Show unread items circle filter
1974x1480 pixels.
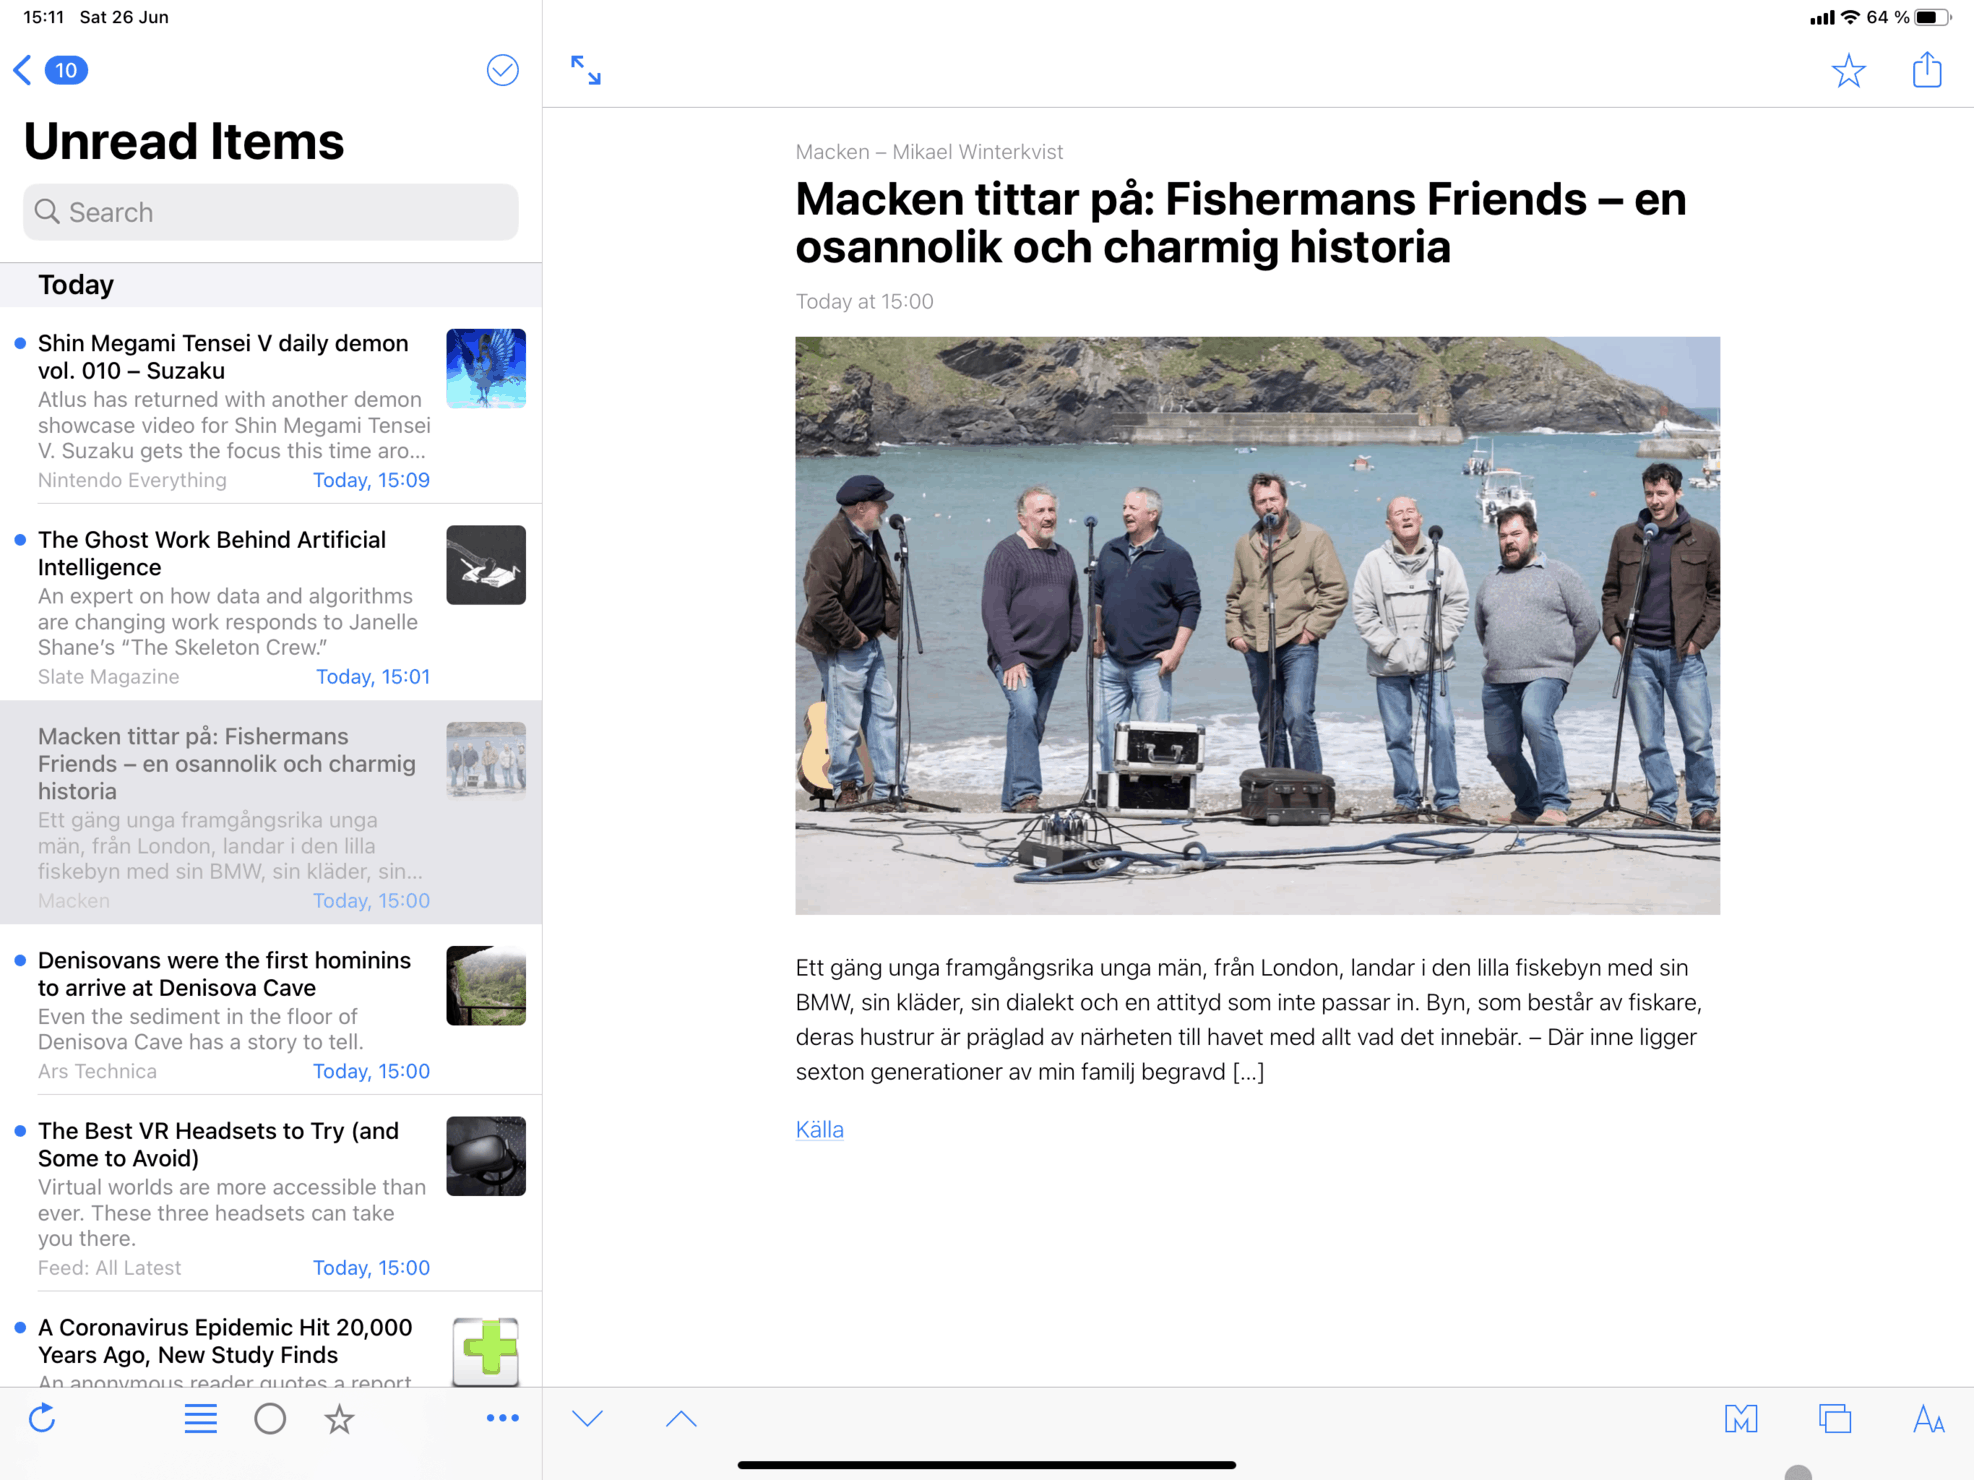point(270,1418)
